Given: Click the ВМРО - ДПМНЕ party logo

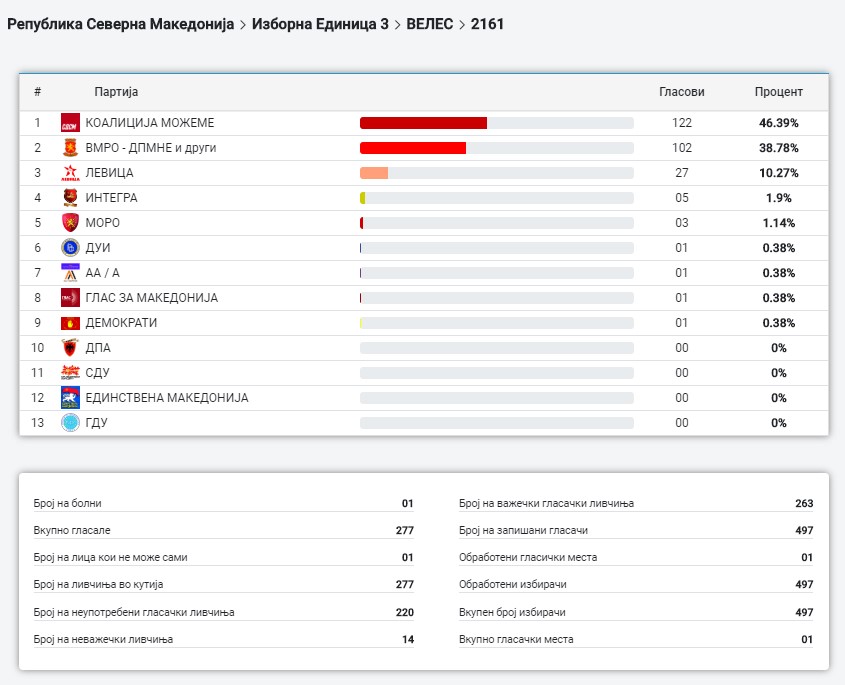Looking at the screenshot, I should point(70,148).
